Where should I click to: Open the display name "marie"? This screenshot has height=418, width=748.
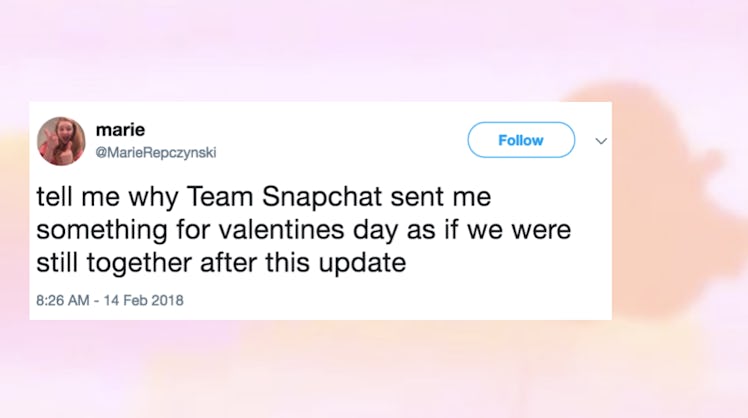[120, 130]
